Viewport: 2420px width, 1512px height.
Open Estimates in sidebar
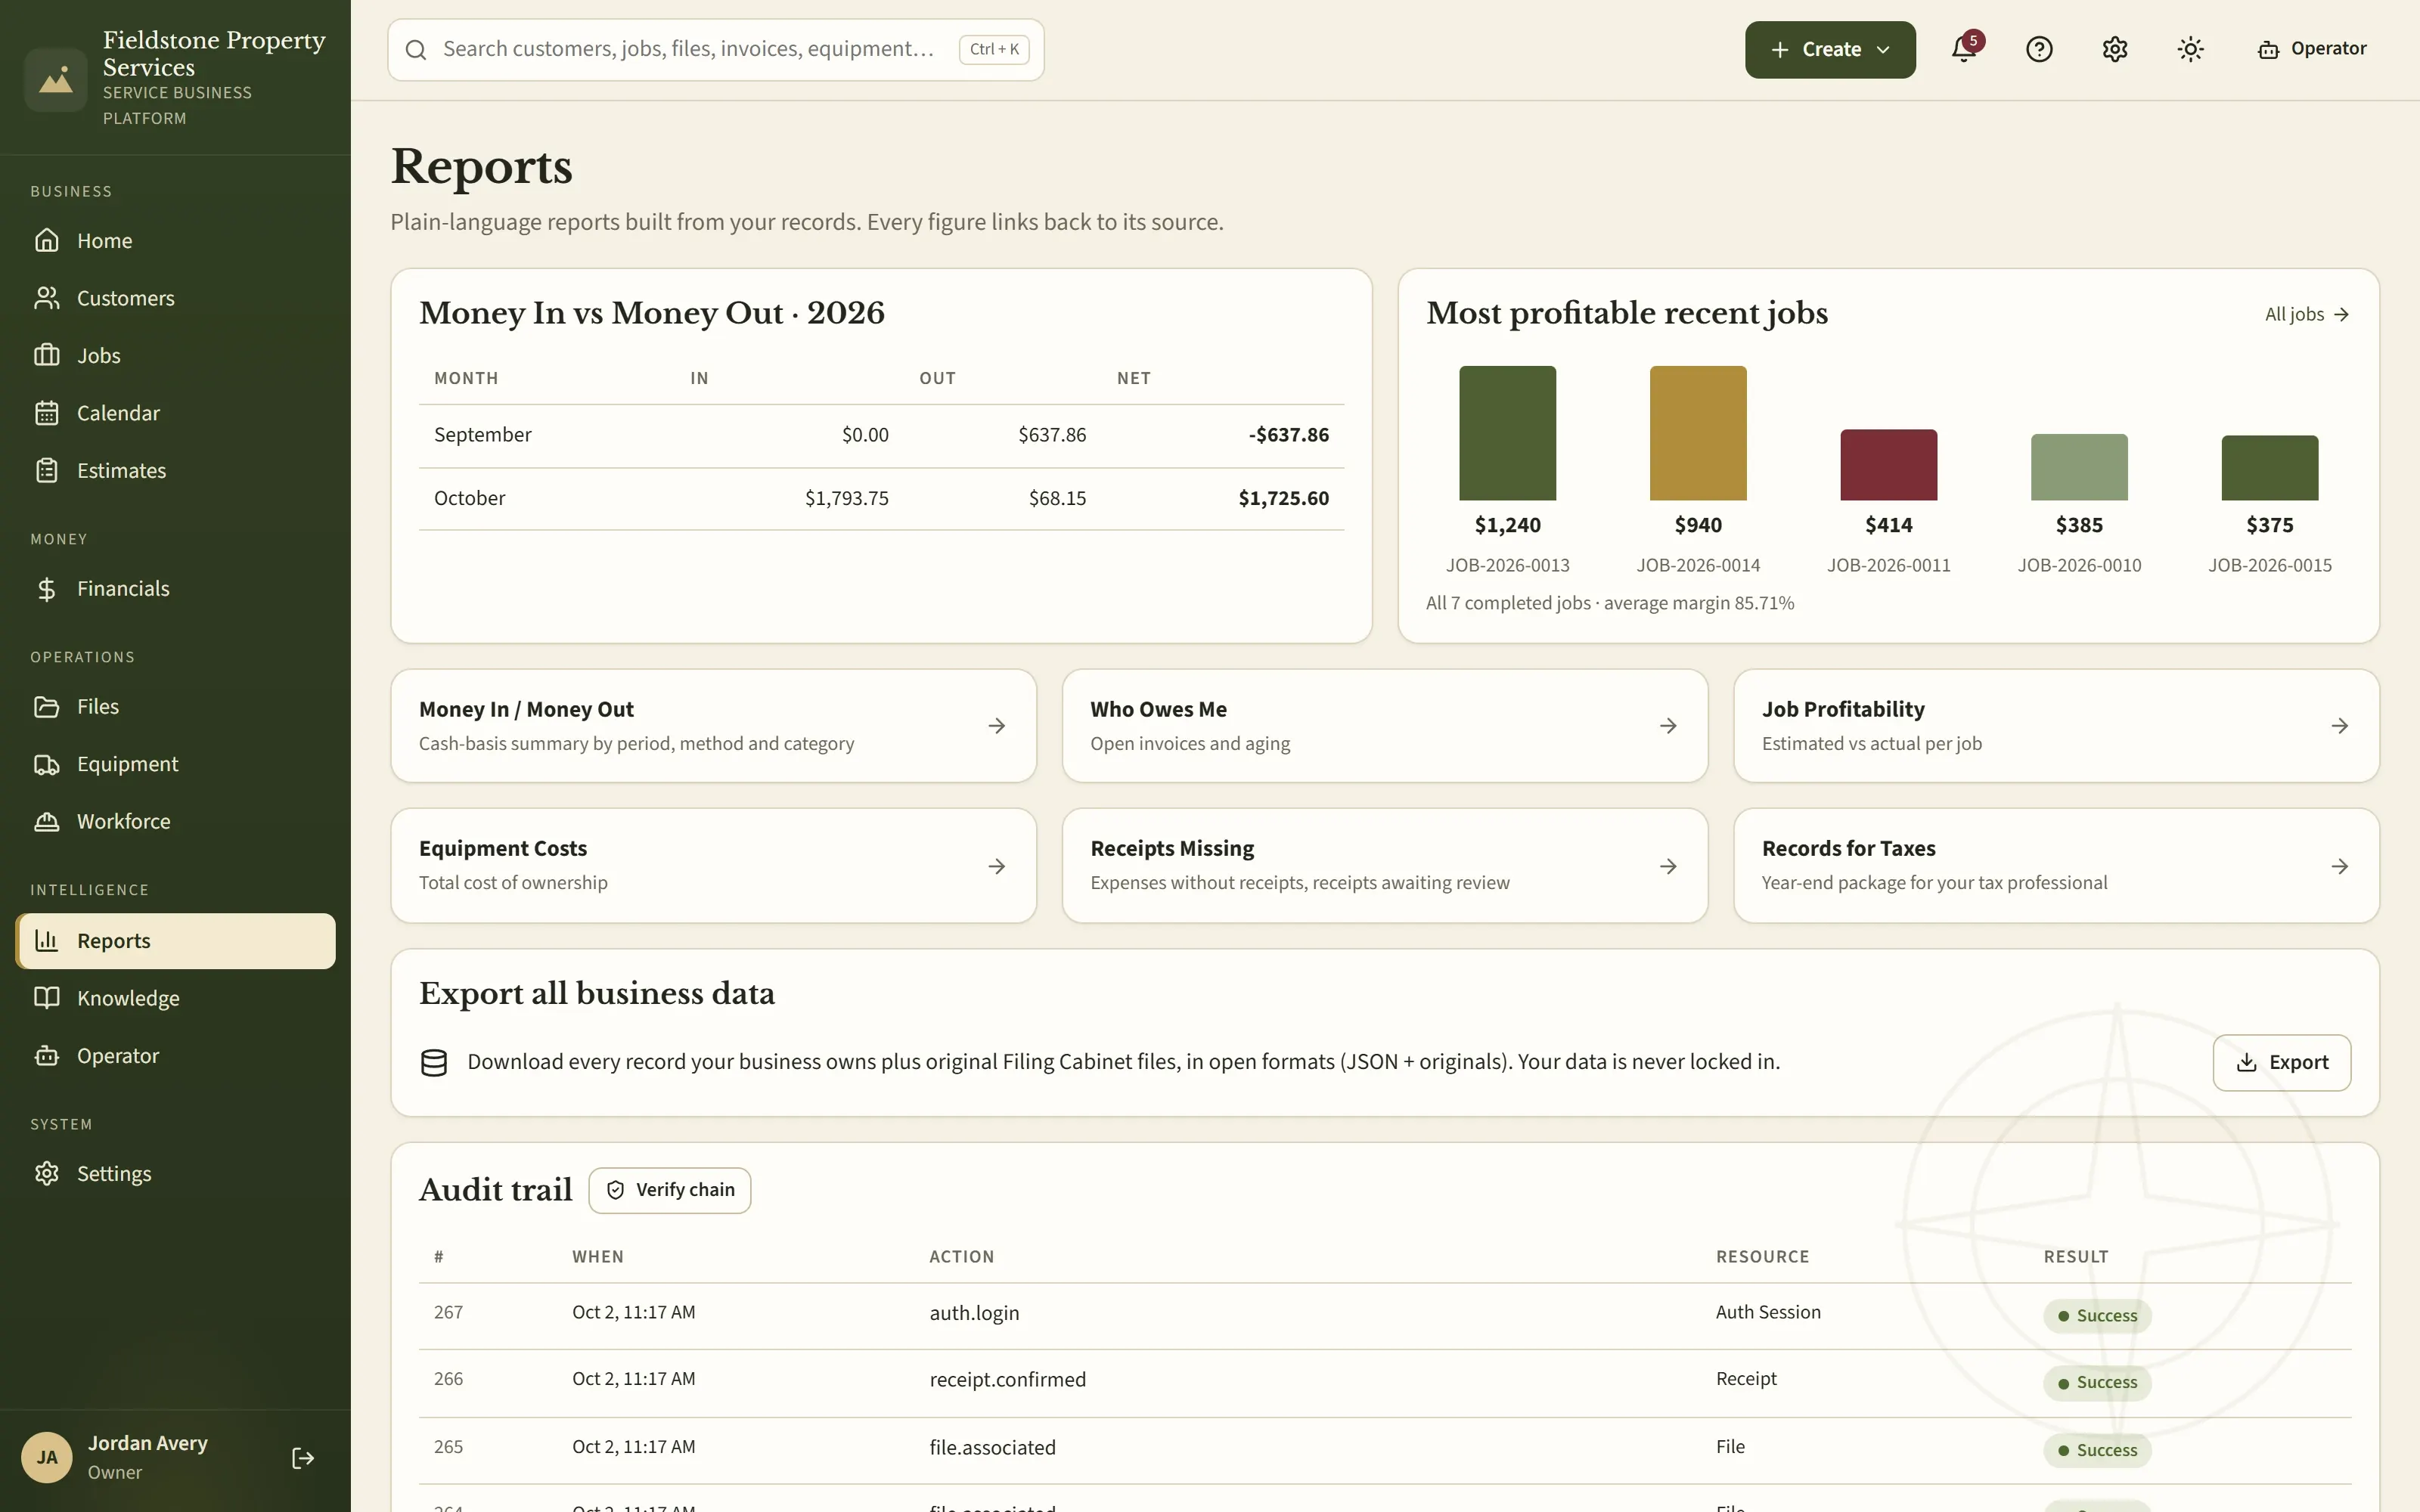point(175,470)
